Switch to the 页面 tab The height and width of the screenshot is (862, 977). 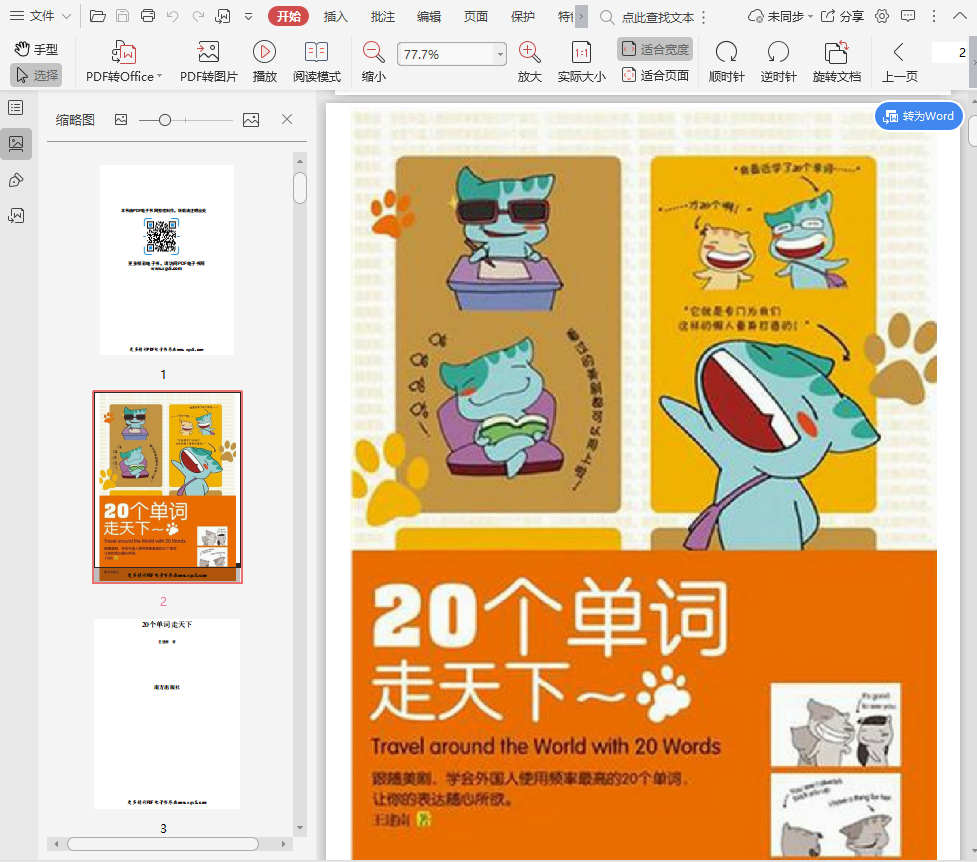475,17
